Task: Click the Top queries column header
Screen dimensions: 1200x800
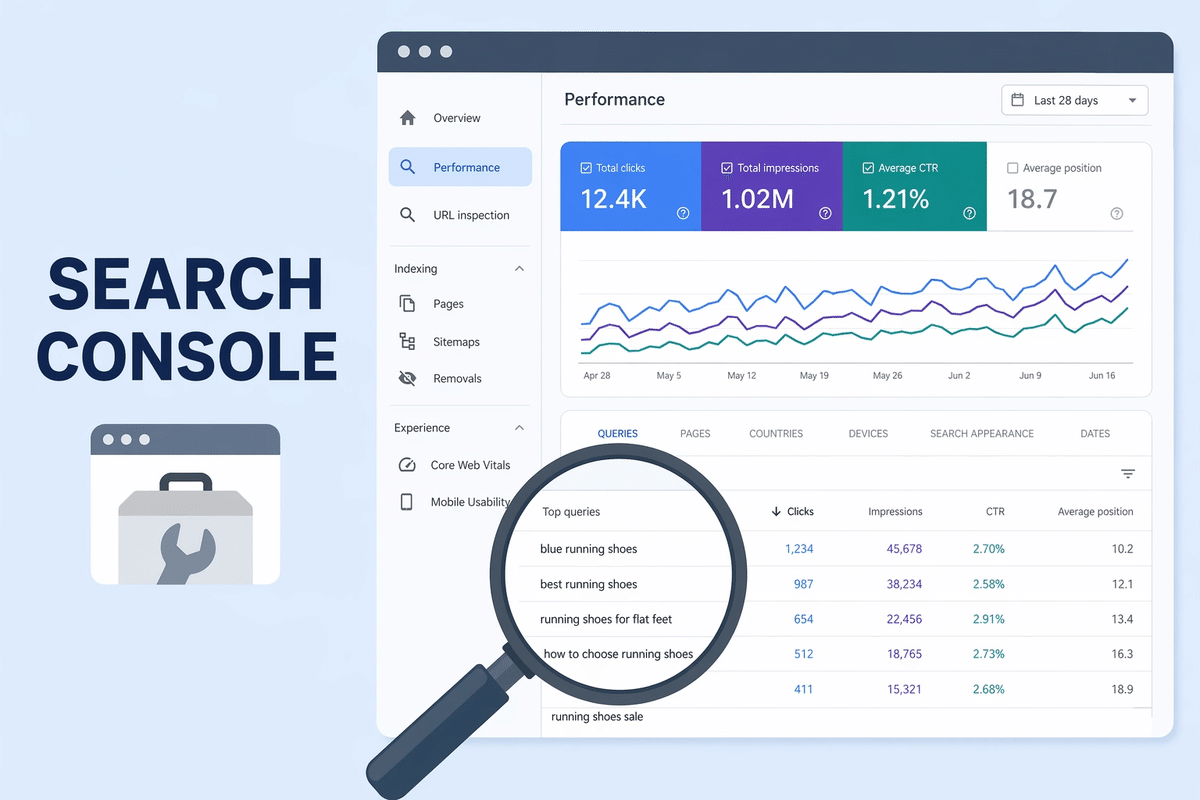Action: click(x=571, y=512)
